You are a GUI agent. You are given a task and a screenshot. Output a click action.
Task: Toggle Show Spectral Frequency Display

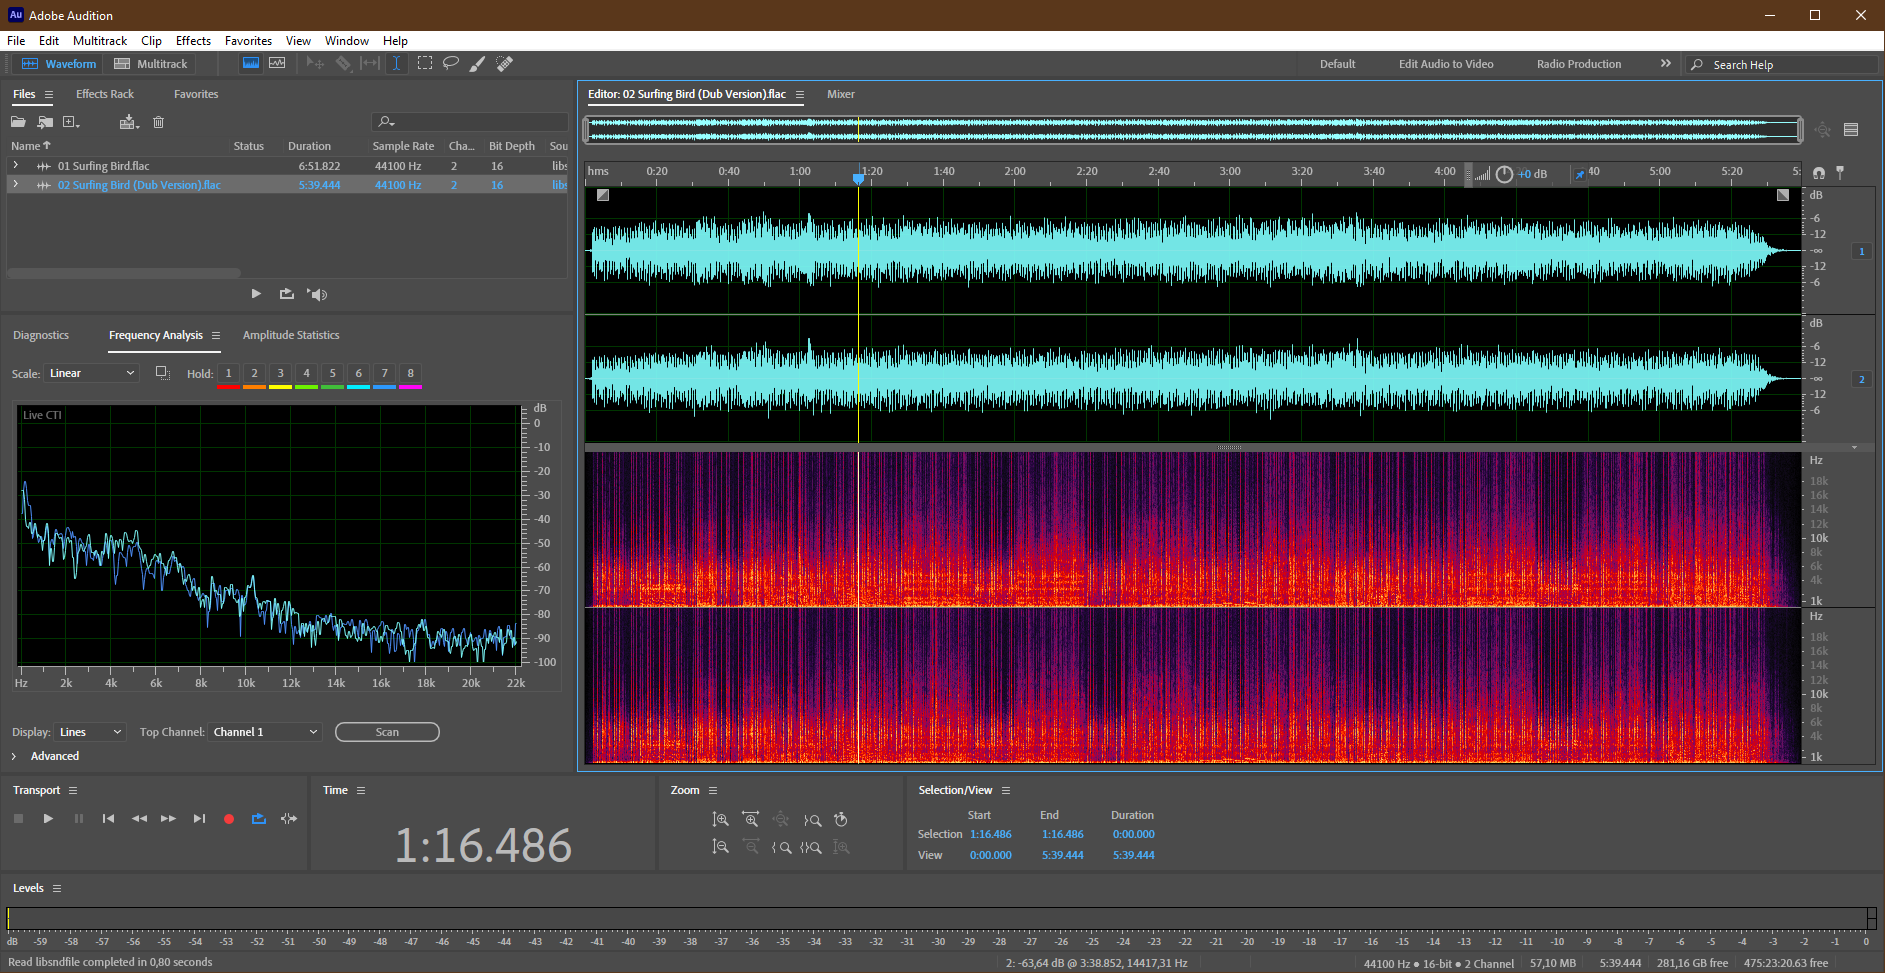pos(251,63)
